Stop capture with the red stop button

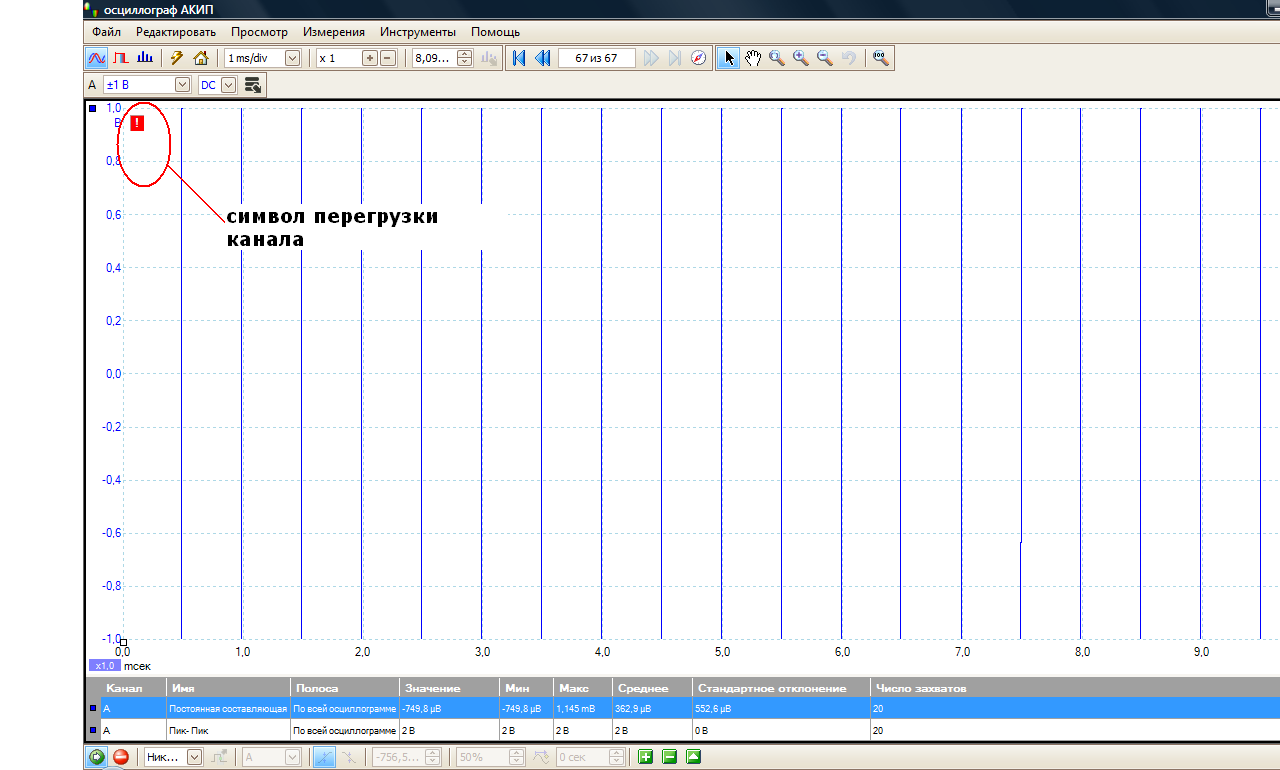pyautogui.click(x=121, y=757)
